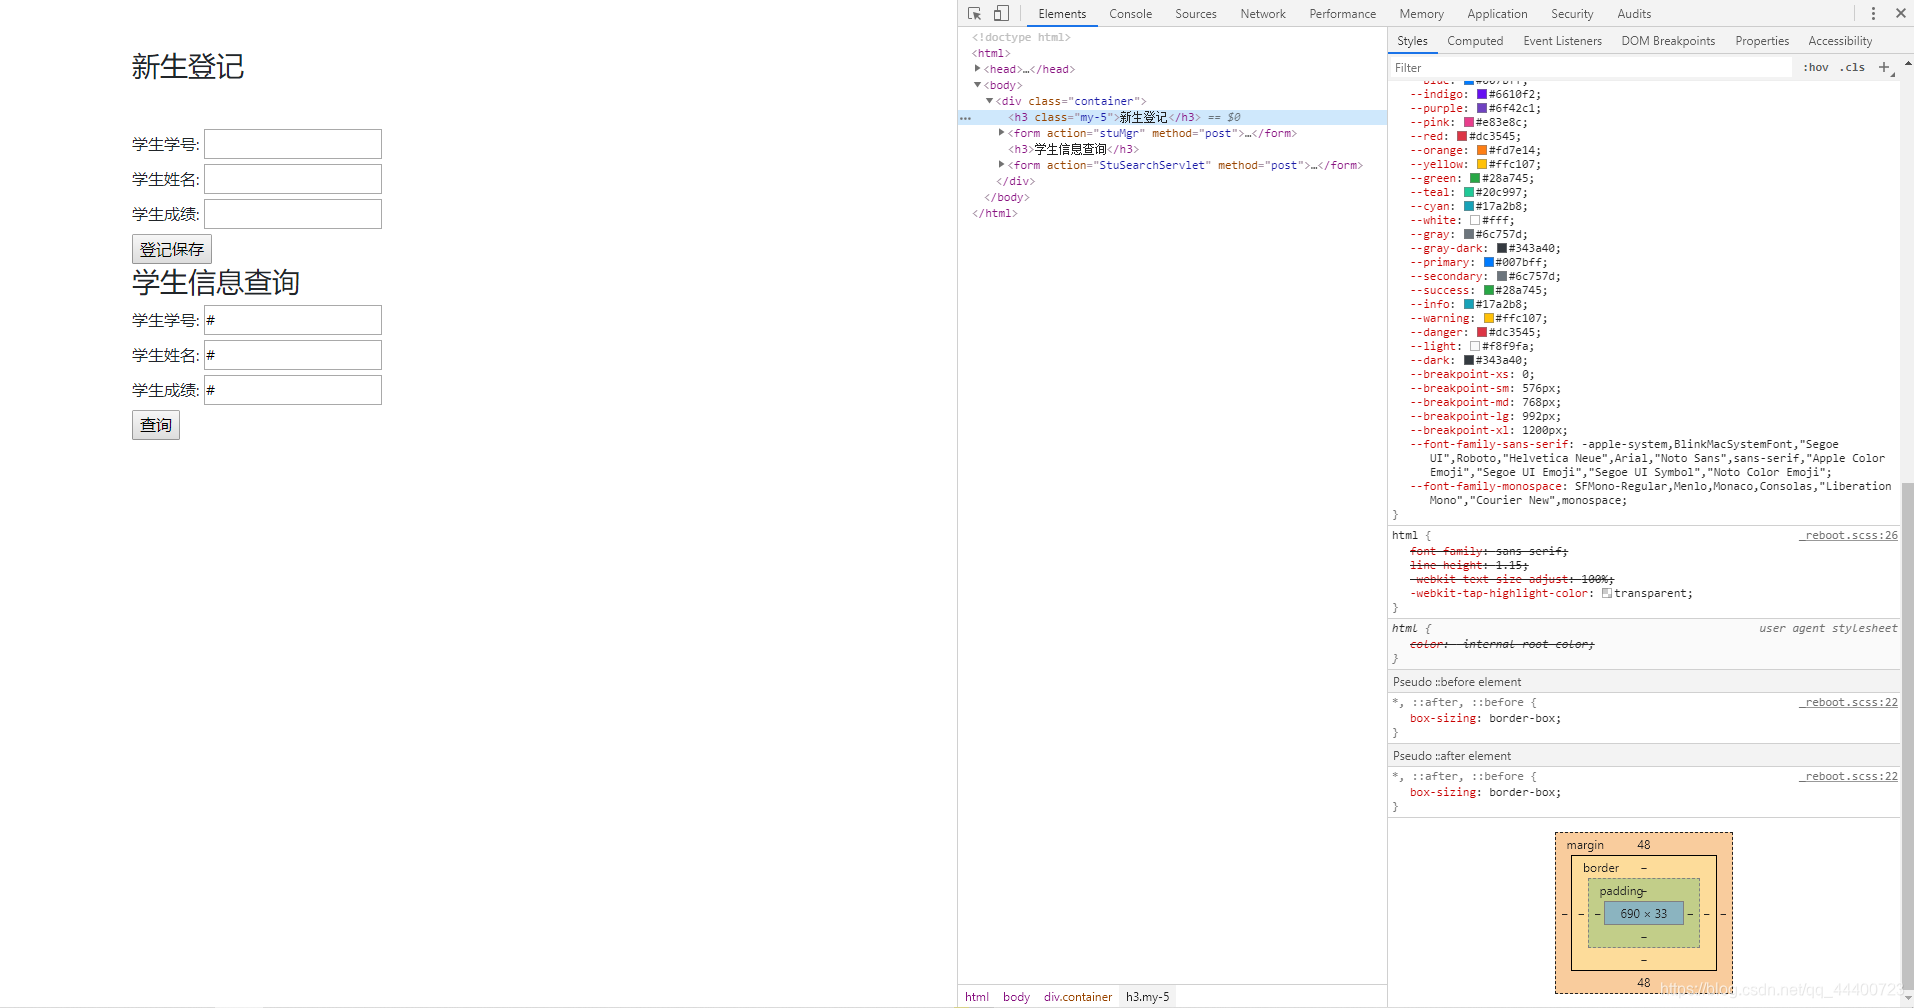Select the h3 学生信息查询 DOM node
The image size is (1914, 1008).
tap(1073, 149)
